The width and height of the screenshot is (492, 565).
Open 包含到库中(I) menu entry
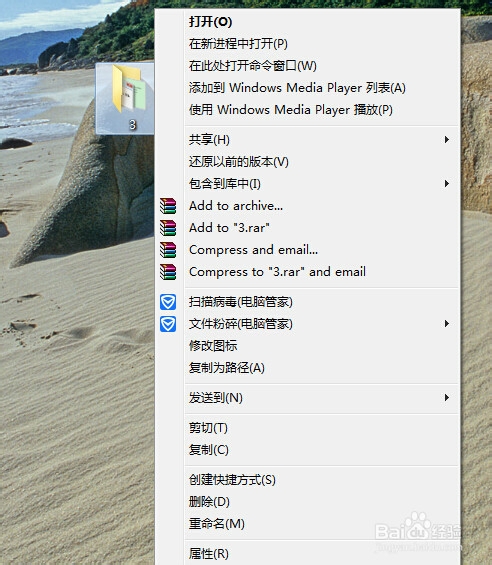pyautogui.click(x=308, y=184)
